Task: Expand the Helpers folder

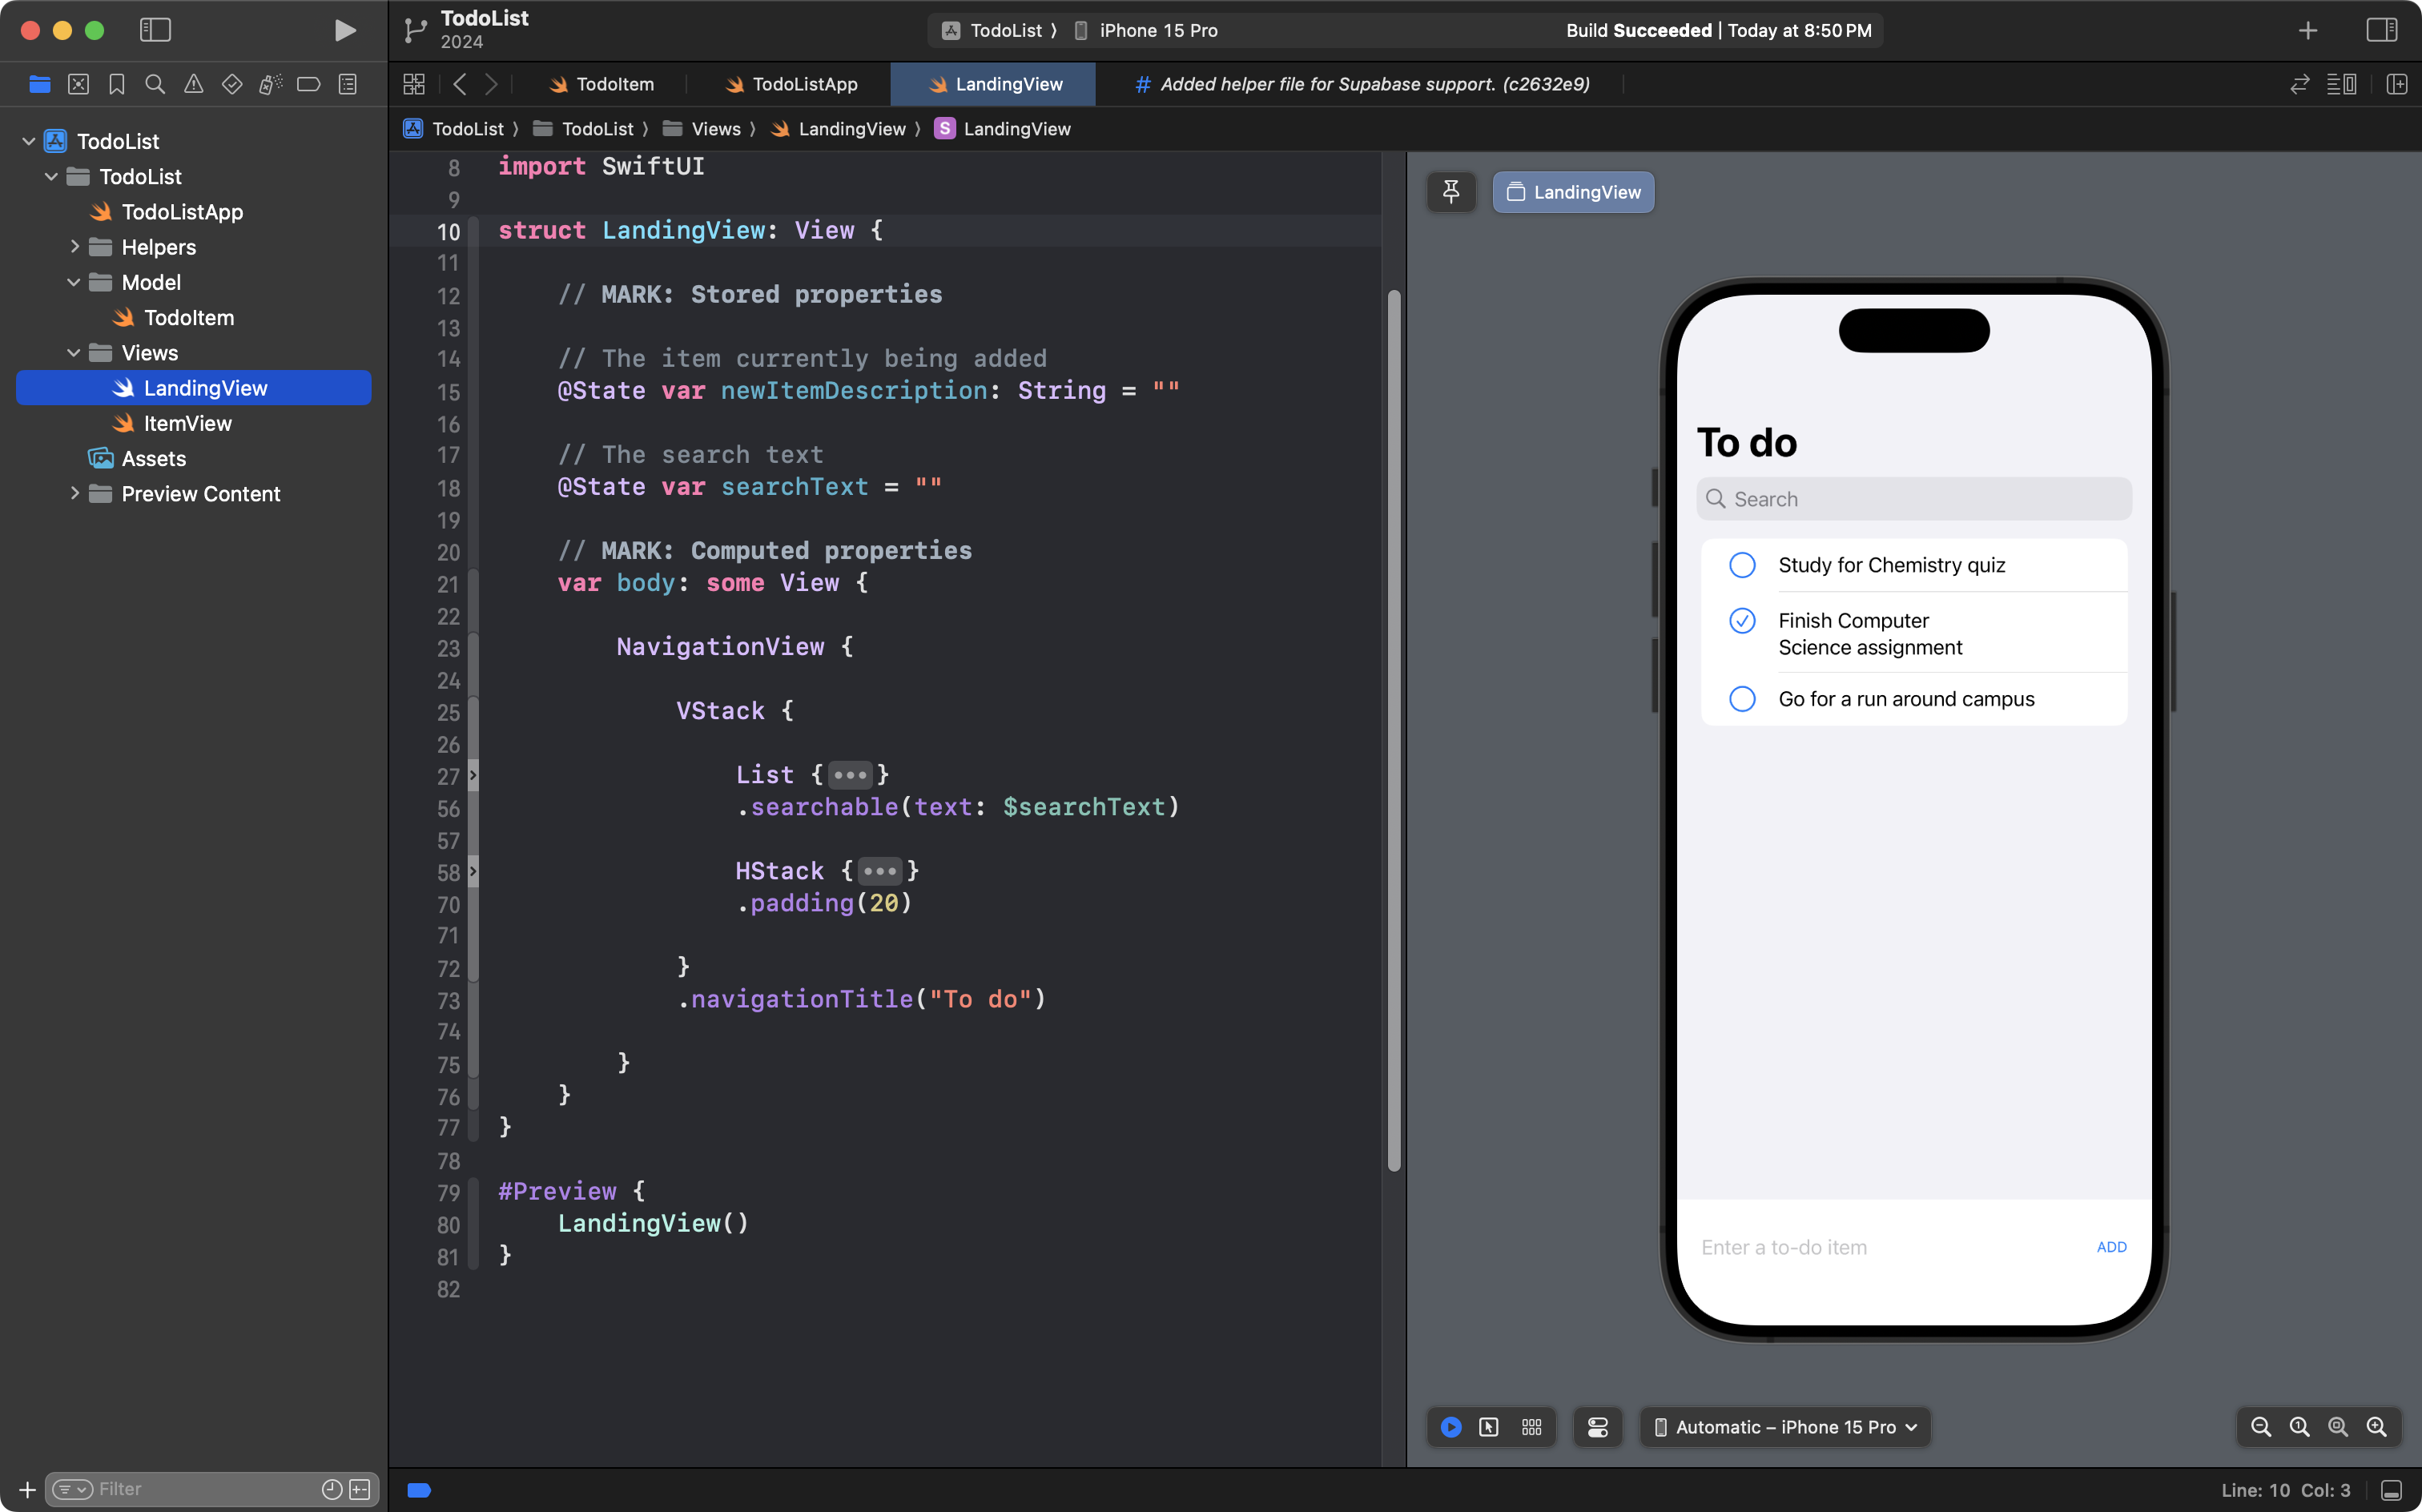Action: (x=75, y=247)
